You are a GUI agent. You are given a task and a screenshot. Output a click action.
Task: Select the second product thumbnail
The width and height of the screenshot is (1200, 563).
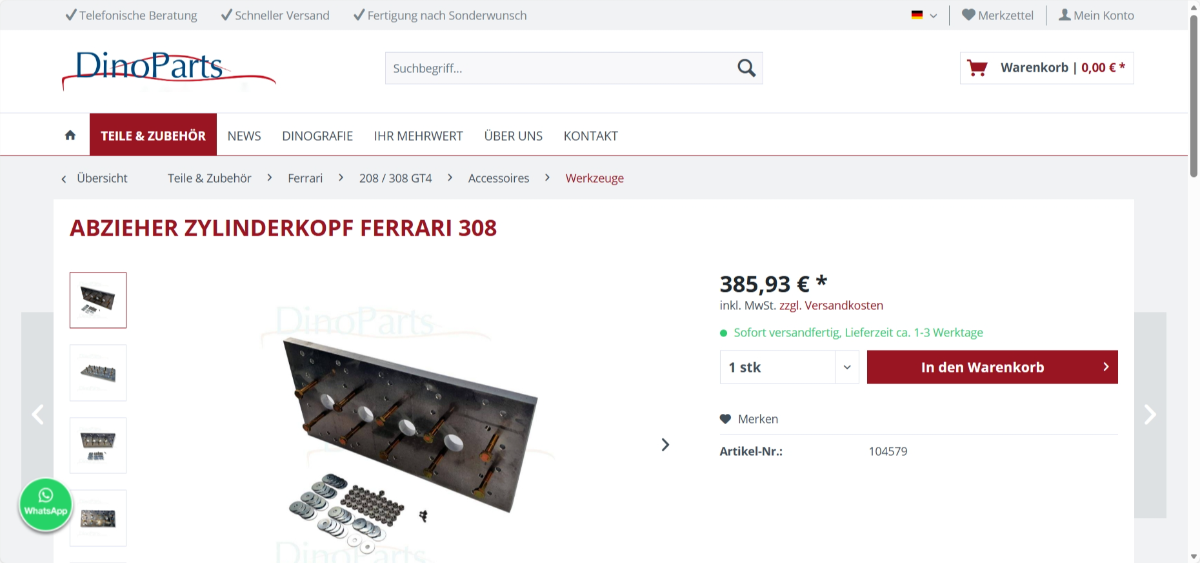[x=98, y=372]
